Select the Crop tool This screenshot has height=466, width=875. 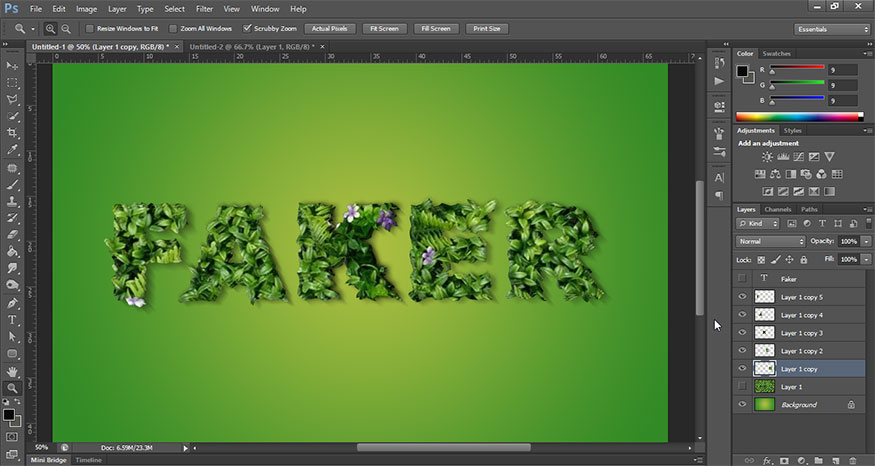point(12,132)
